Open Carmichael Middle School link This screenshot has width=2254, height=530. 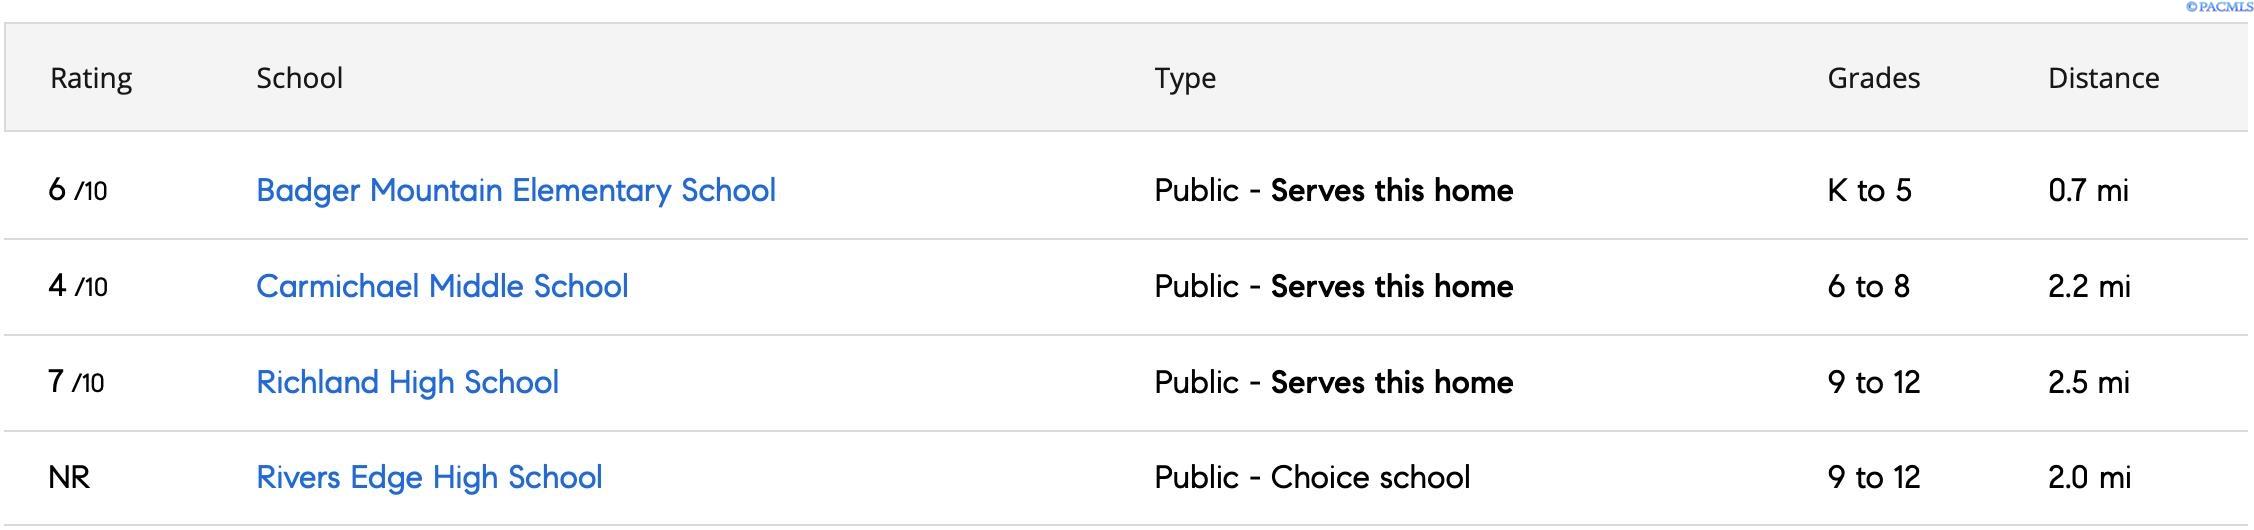pyautogui.click(x=442, y=286)
